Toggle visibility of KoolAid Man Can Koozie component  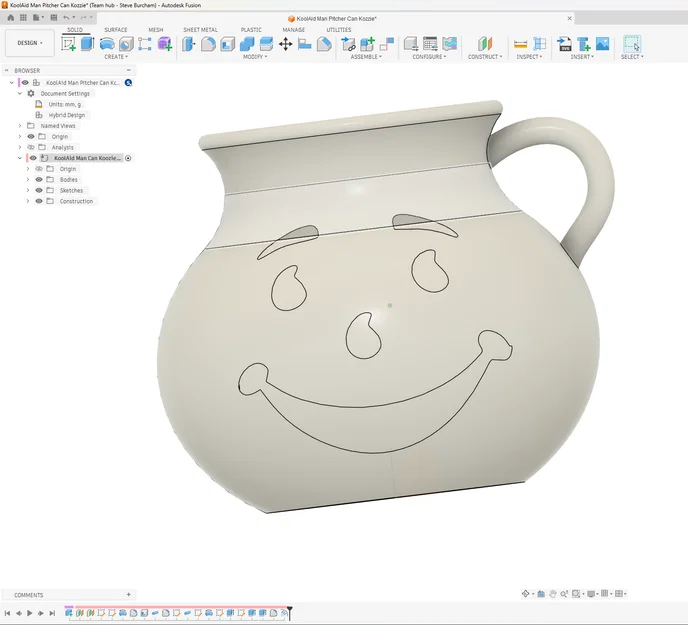pos(33,158)
